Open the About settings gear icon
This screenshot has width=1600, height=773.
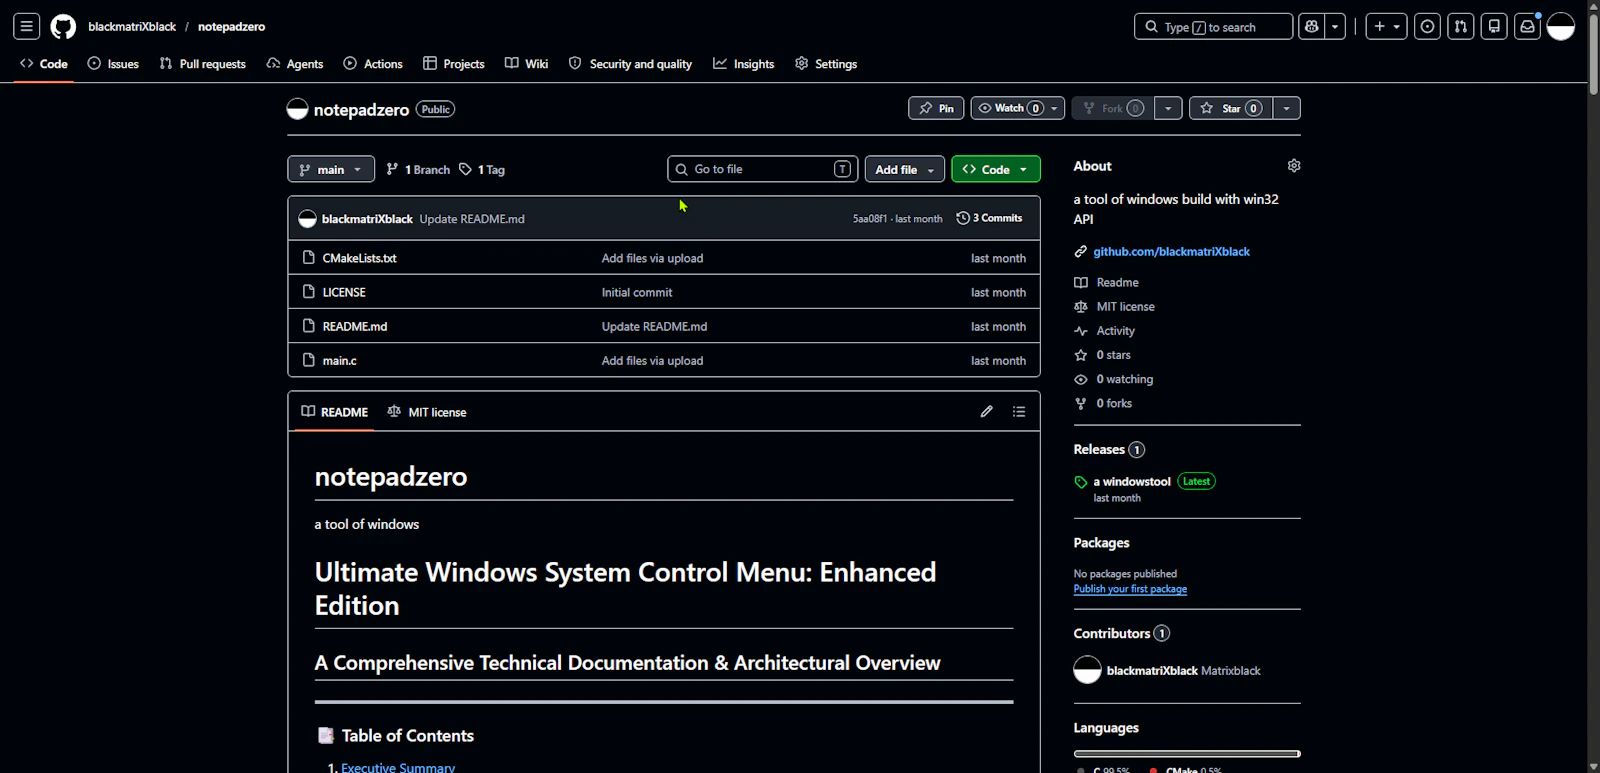[x=1294, y=166]
